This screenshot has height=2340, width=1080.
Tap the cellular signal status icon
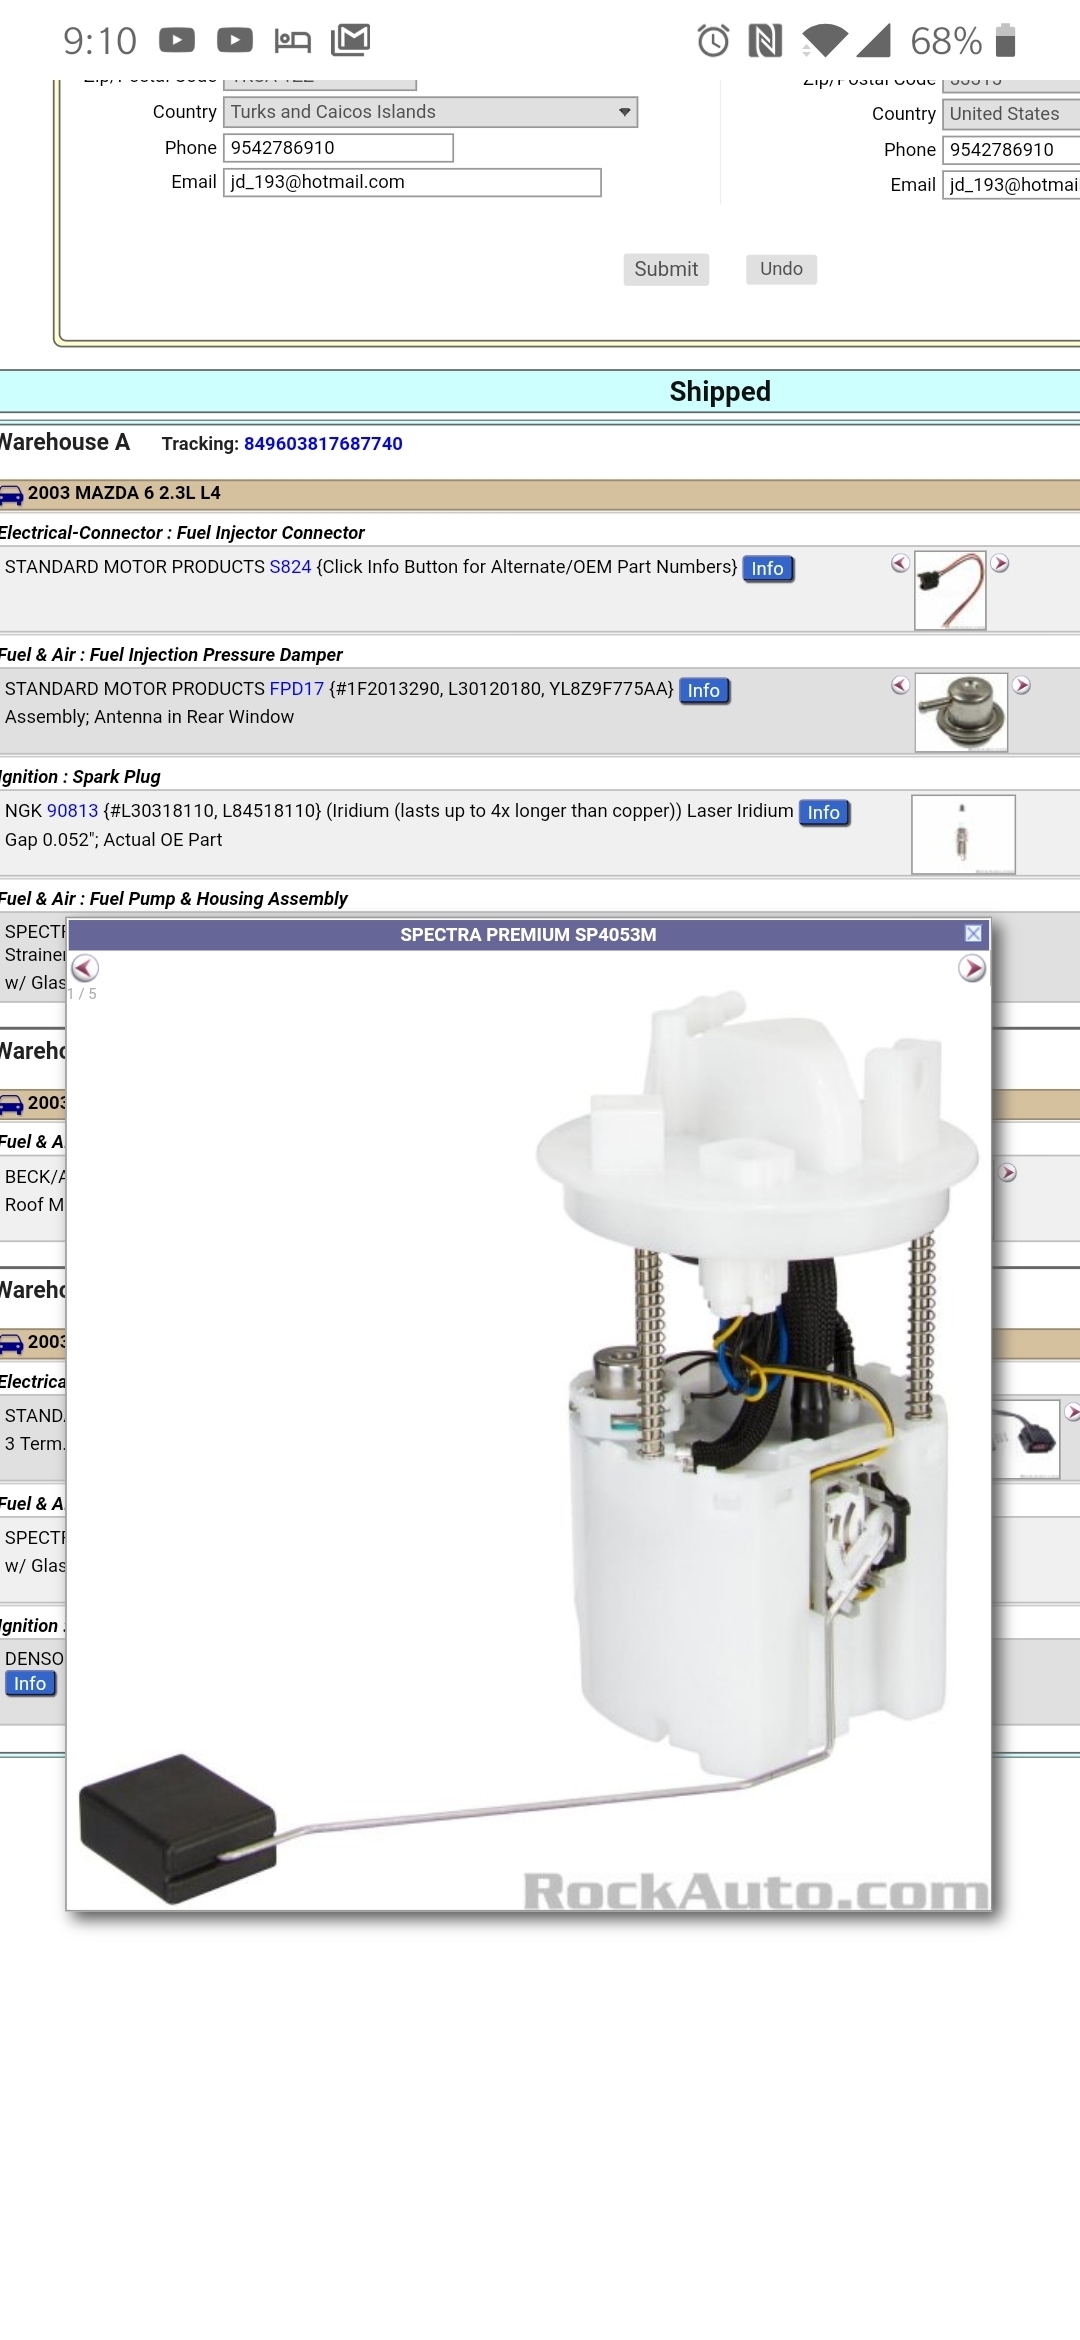(873, 41)
